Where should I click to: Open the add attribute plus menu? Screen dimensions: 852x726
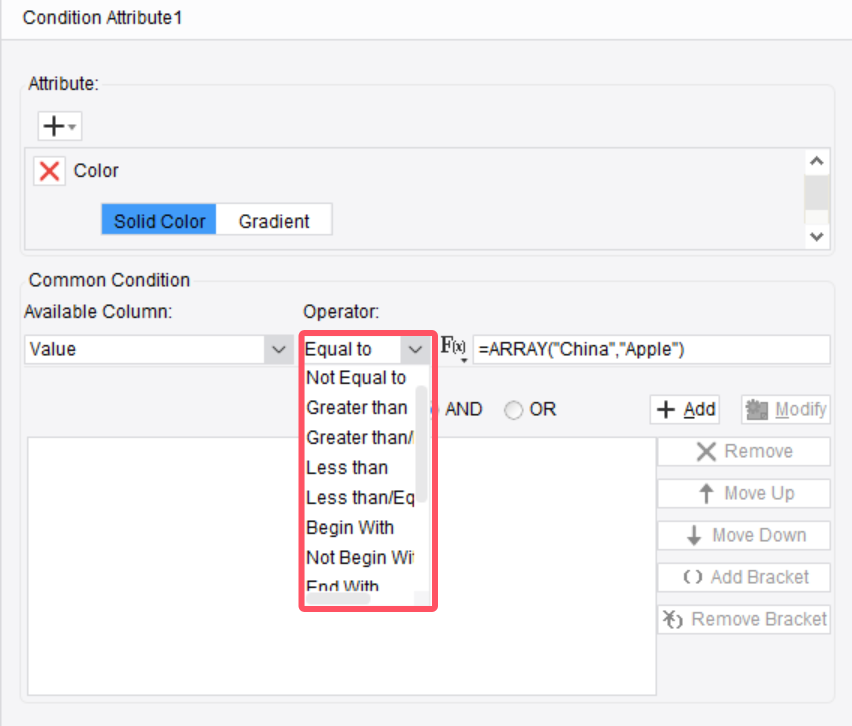(x=59, y=126)
